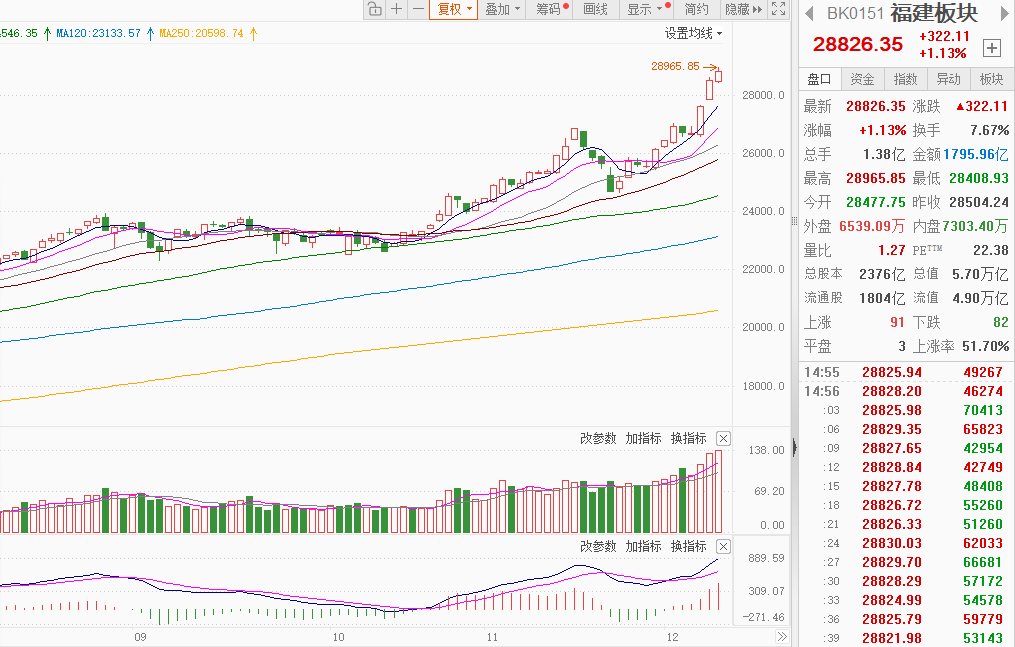Open the 设置均线 moving average dropdown
The width and height of the screenshot is (1015, 647).
693,33
